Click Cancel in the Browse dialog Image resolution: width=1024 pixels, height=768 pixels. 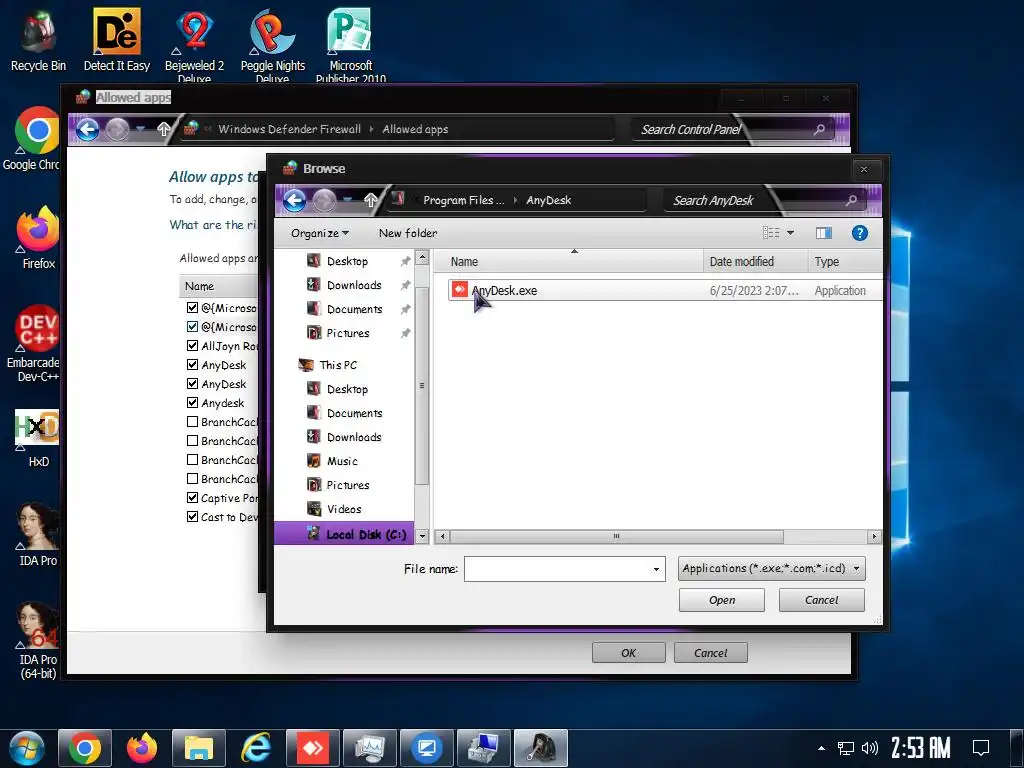(x=822, y=600)
